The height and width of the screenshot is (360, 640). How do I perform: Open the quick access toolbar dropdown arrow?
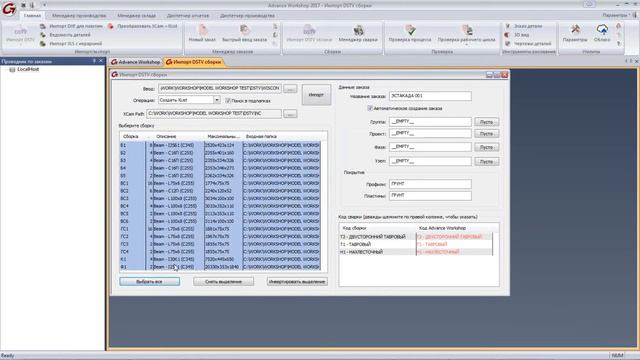[44, 5]
